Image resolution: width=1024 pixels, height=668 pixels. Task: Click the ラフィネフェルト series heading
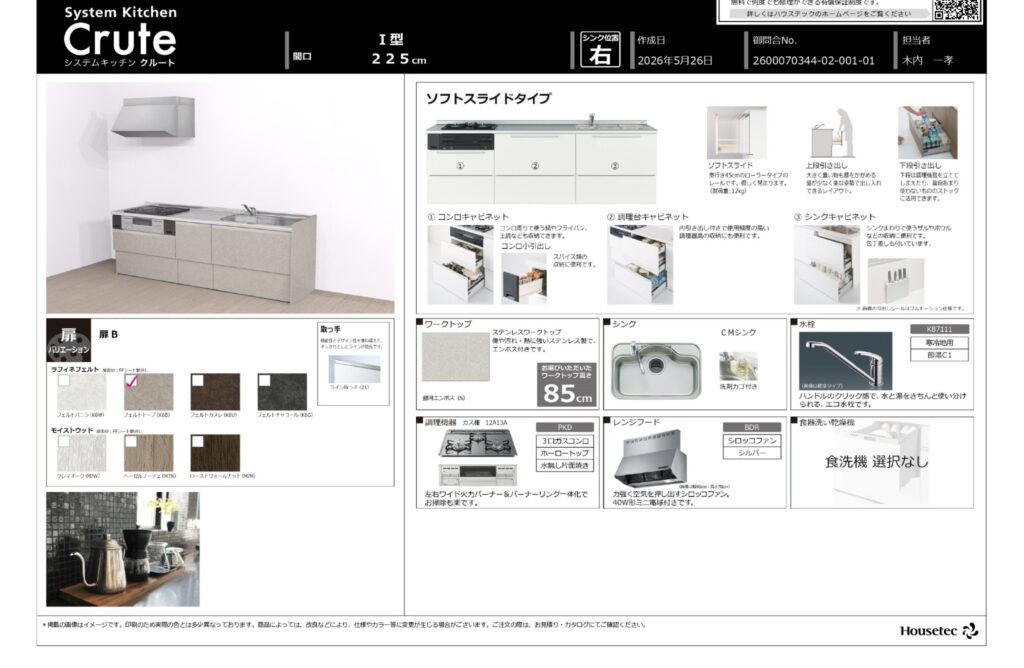[75, 370]
